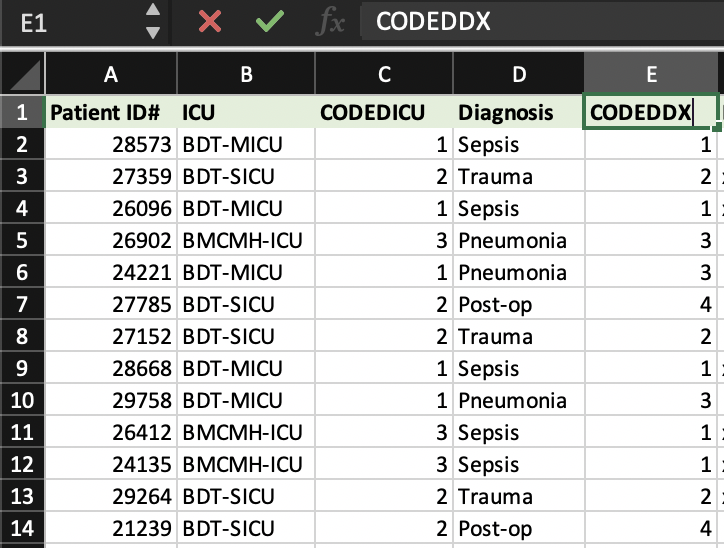The width and height of the screenshot is (724, 548).
Task: Click the Patient ID# header cell
Action: tap(111, 112)
